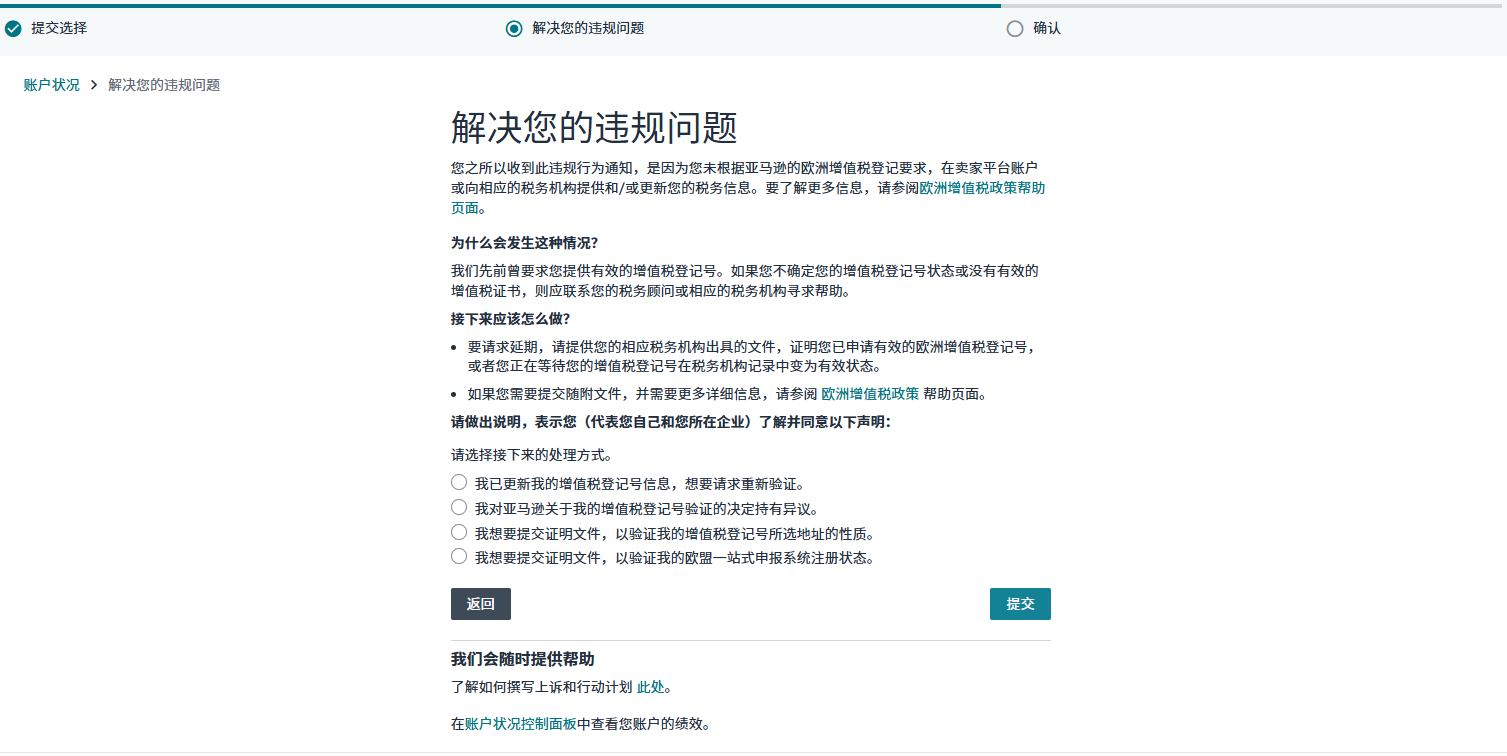Click the teal progress bar at top
Image resolution: width=1507 pixels, height=756 pixels.
click(x=500, y=5)
